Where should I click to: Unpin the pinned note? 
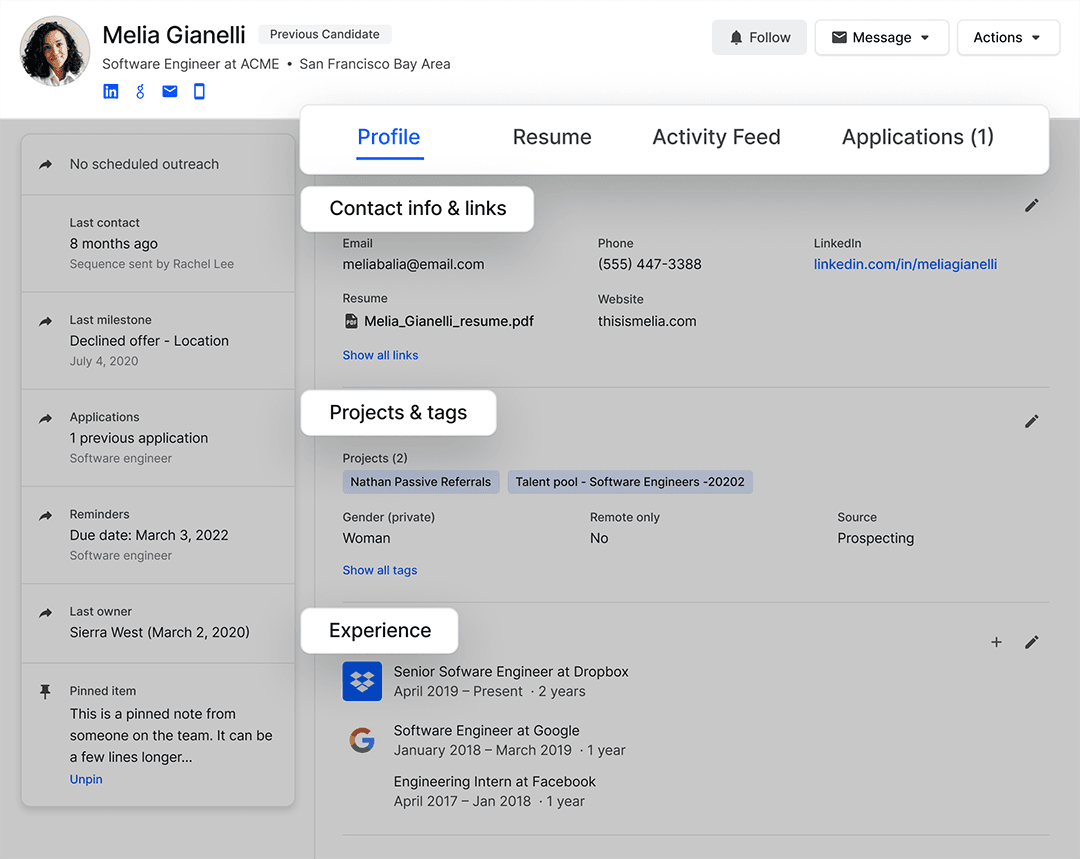[86, 779]
